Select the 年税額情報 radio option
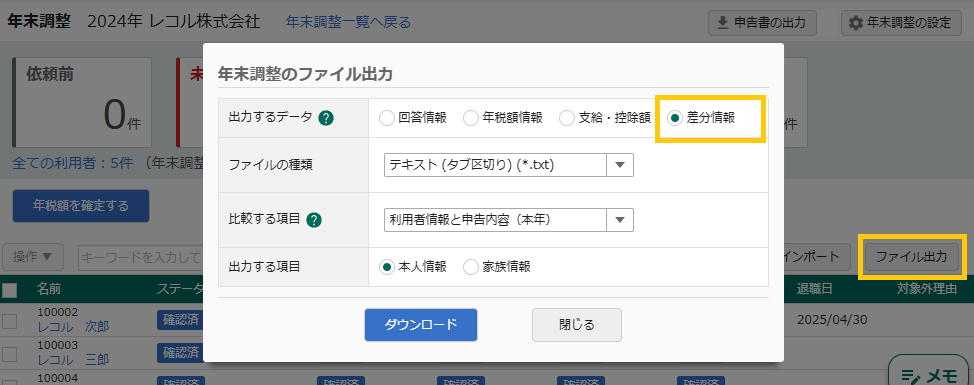The width and height of the screenshot is (974, 385). click(x=471, y=118)
